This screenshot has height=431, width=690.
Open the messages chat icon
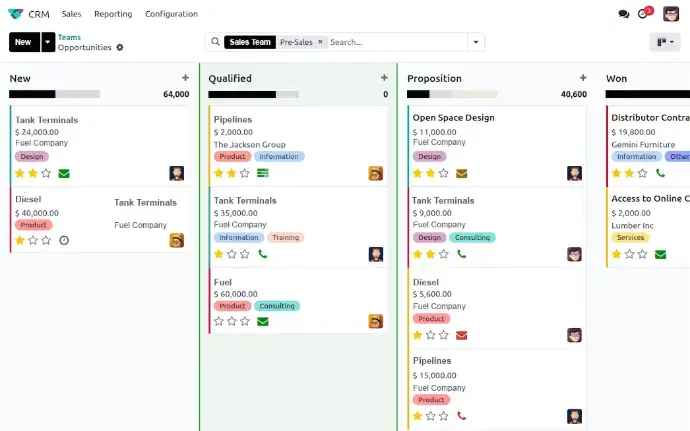(x=624, y=14)
